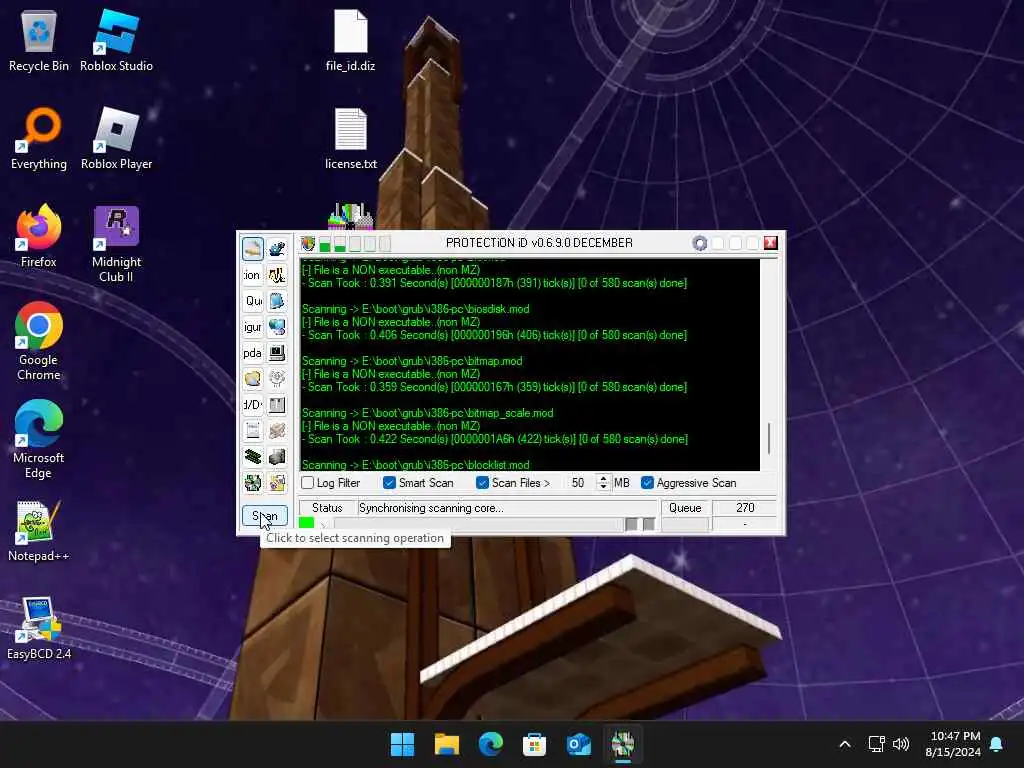Close Protection ID with the red X
Image resolution: width=1024 pixels, height=768 pixels.
tap(771, 243)
